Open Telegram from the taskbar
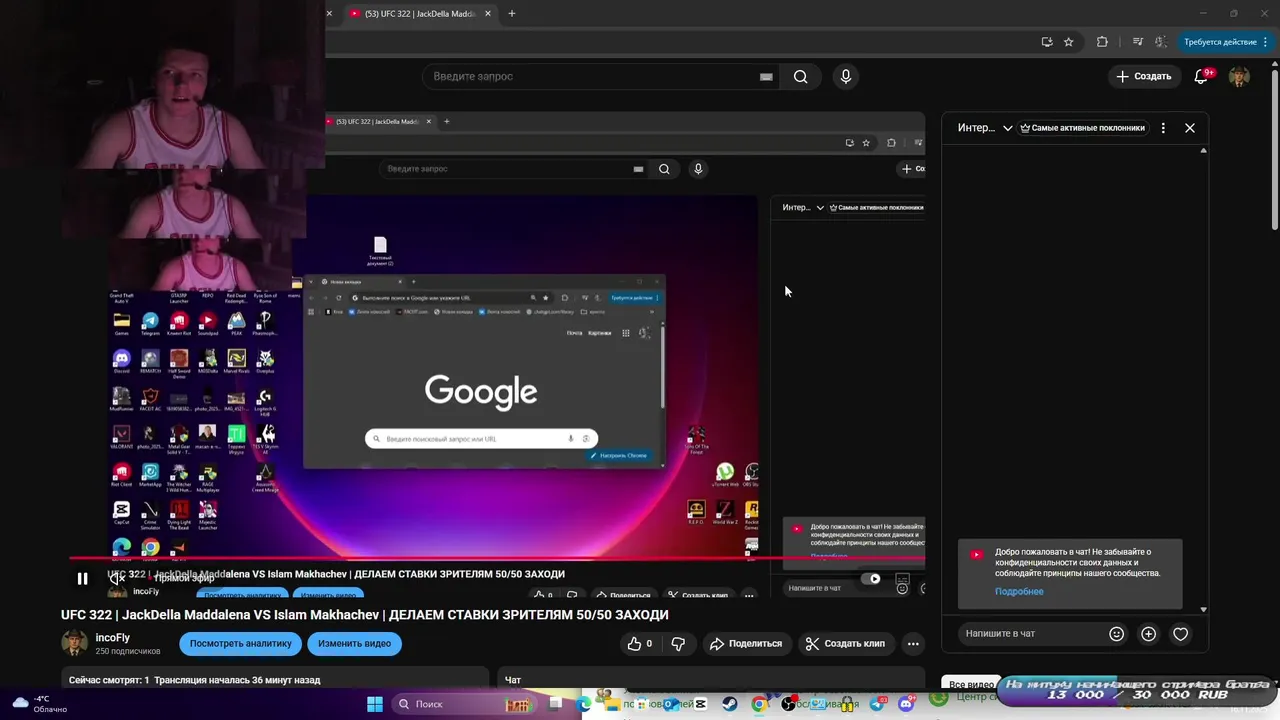This screenshot has width=1280, height=720. [877, 704]
